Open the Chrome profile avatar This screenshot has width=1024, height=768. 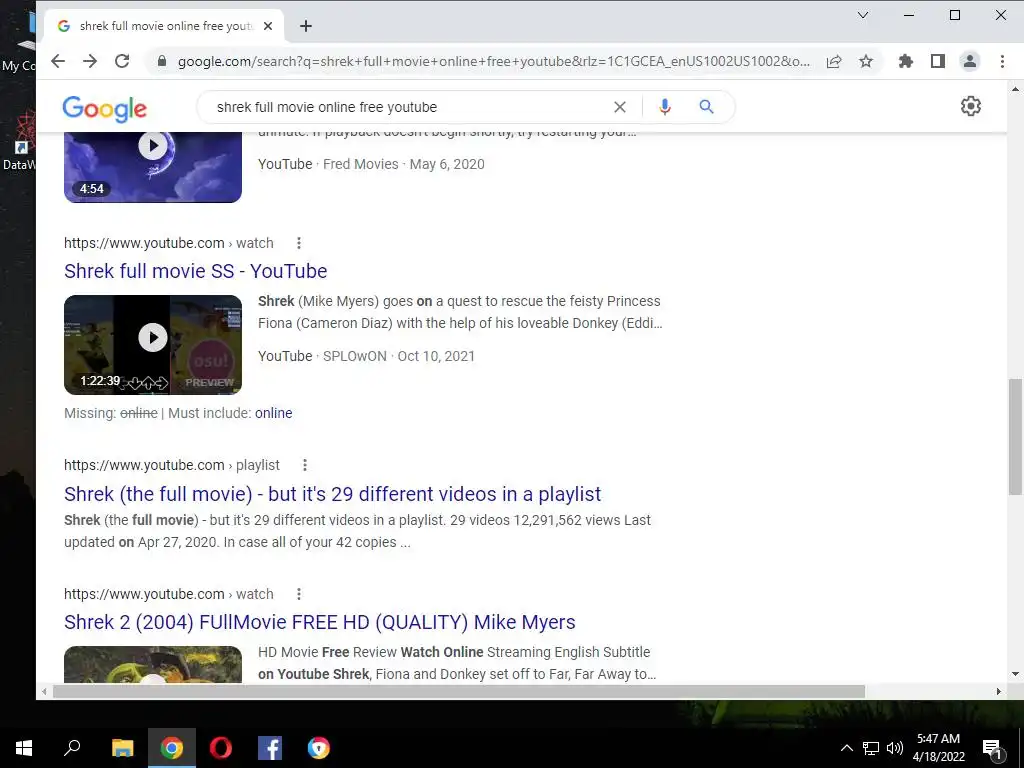tap(970, 61)
